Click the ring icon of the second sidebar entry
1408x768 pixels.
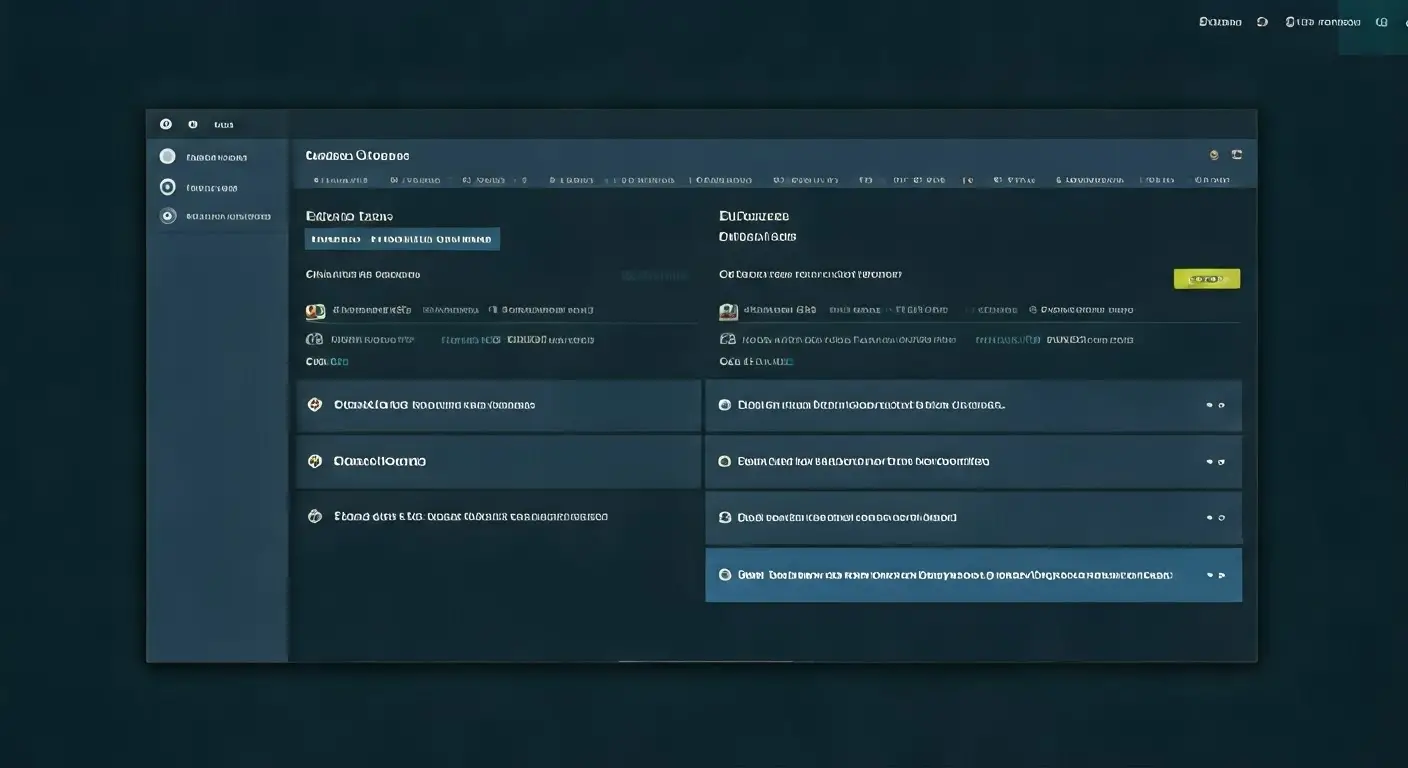pos(167,187)
